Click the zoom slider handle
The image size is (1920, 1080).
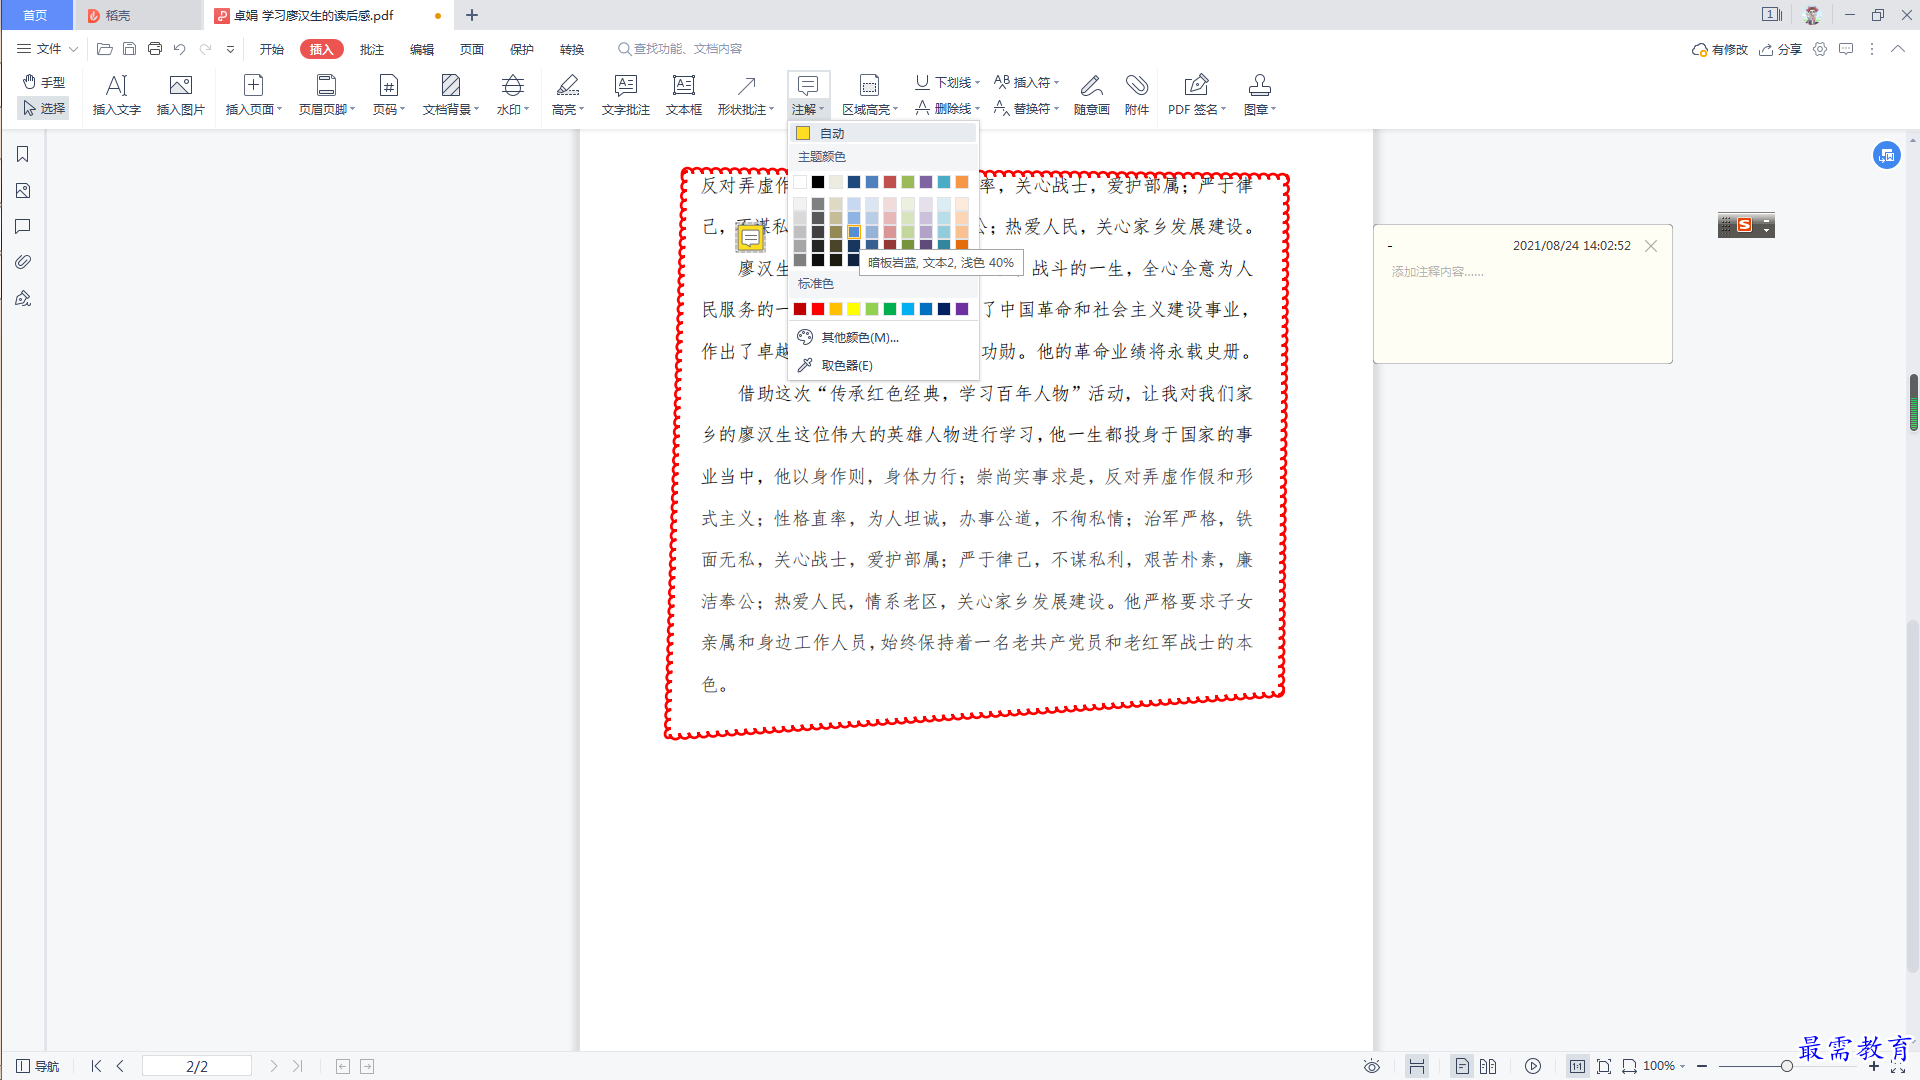point(1786,1066)
